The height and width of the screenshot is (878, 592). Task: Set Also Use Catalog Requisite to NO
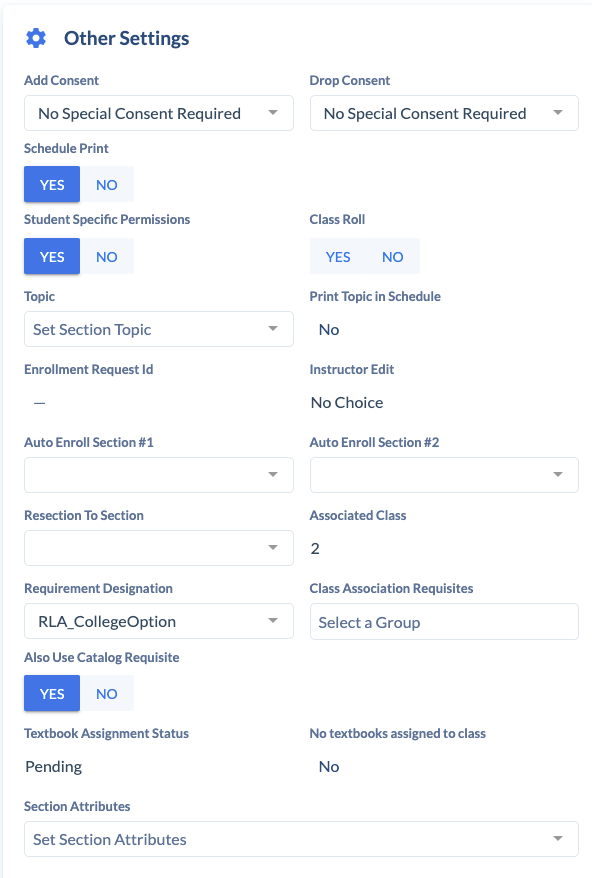(x=106, y=693)
